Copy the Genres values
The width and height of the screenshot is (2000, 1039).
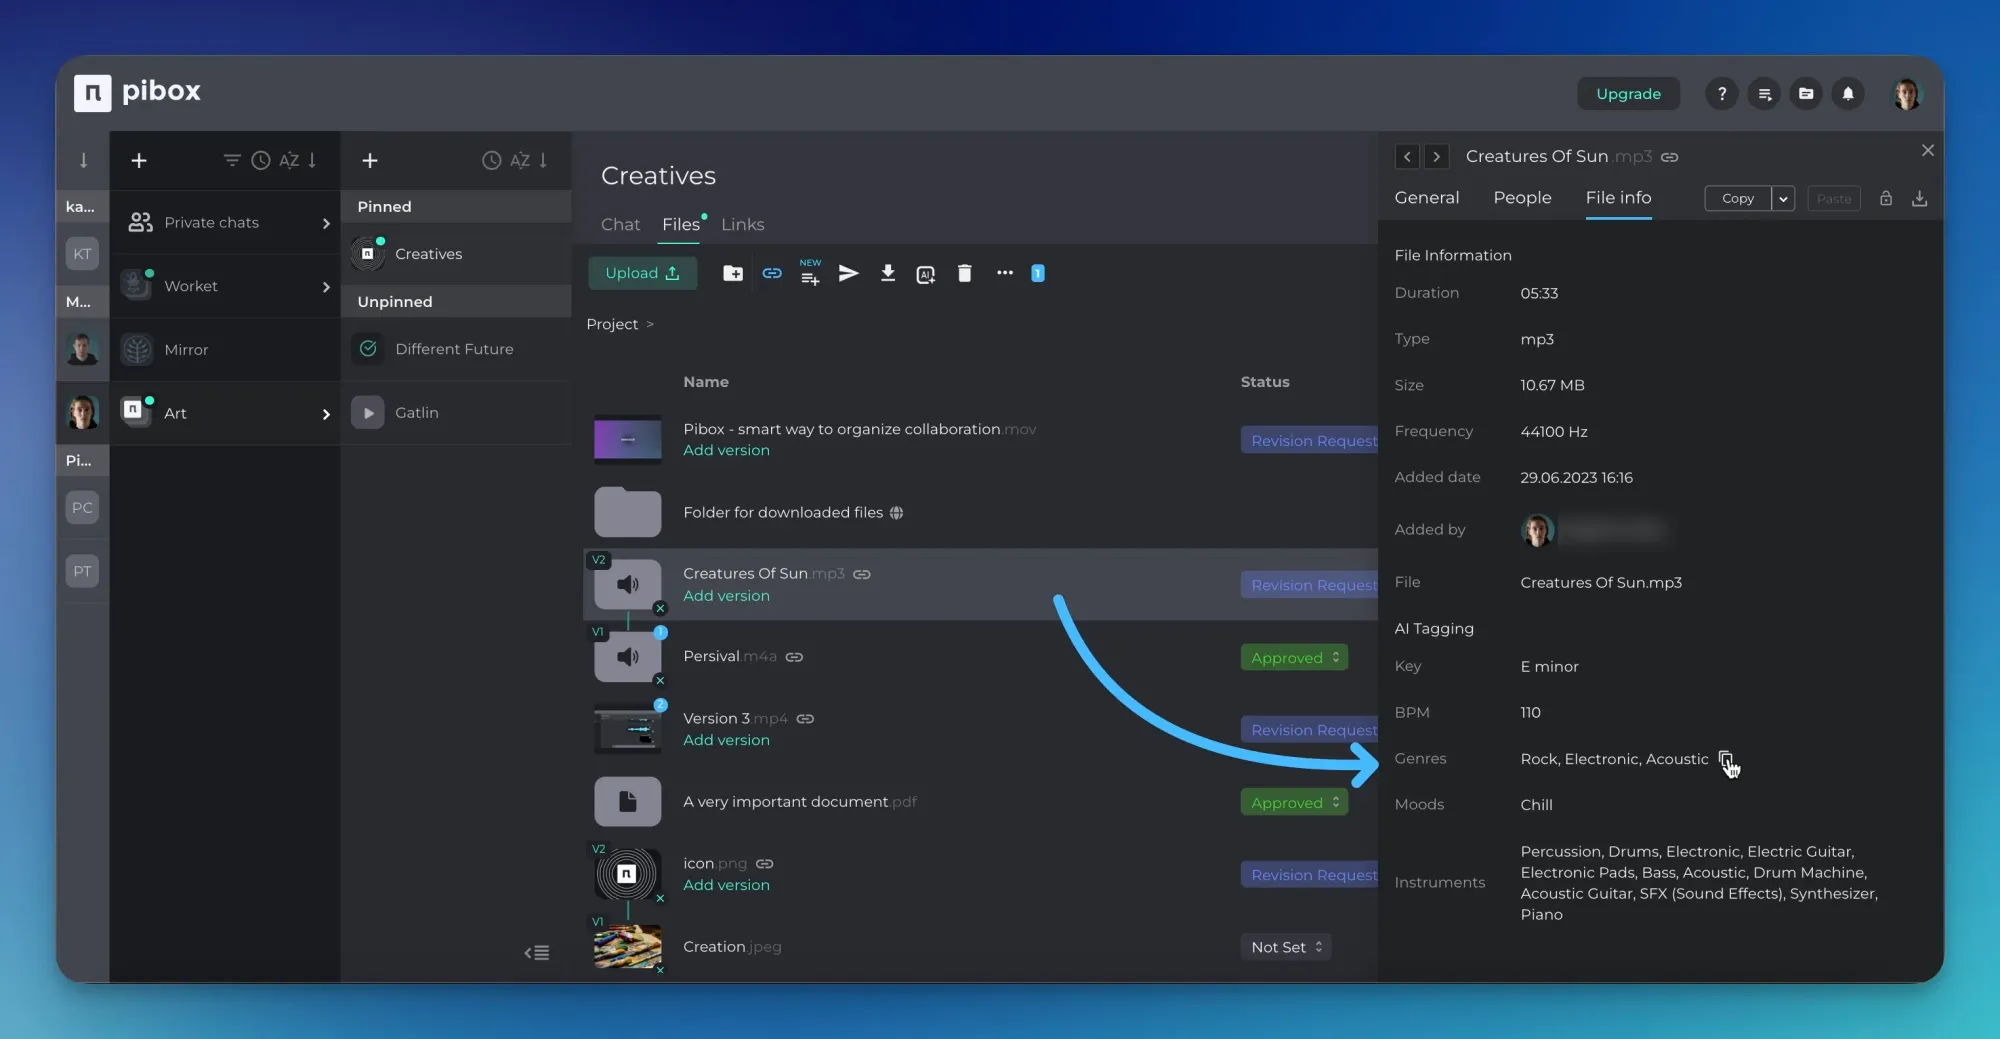(x=1726, y=760)
